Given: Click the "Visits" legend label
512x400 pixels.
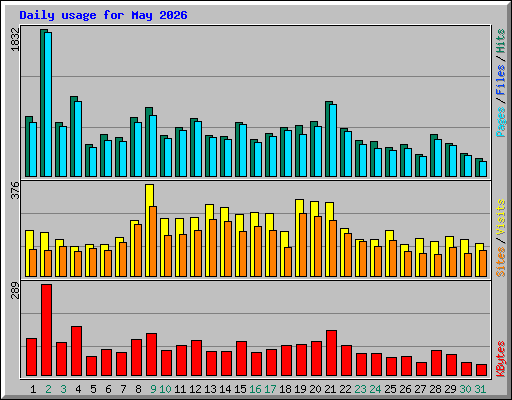Looking at the screenshot, I should pos(501,218).
